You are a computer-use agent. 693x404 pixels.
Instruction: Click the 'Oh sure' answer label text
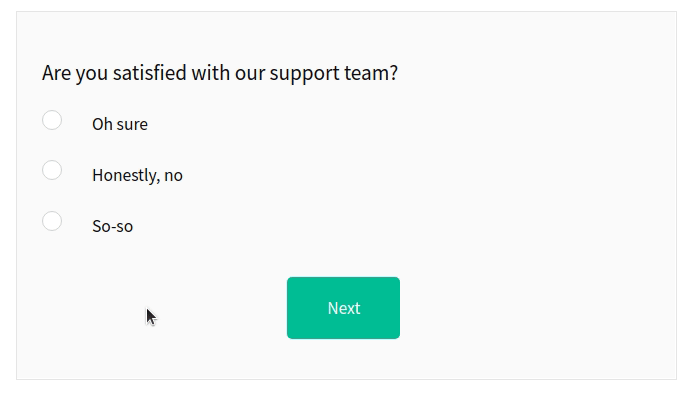[120, 124]
